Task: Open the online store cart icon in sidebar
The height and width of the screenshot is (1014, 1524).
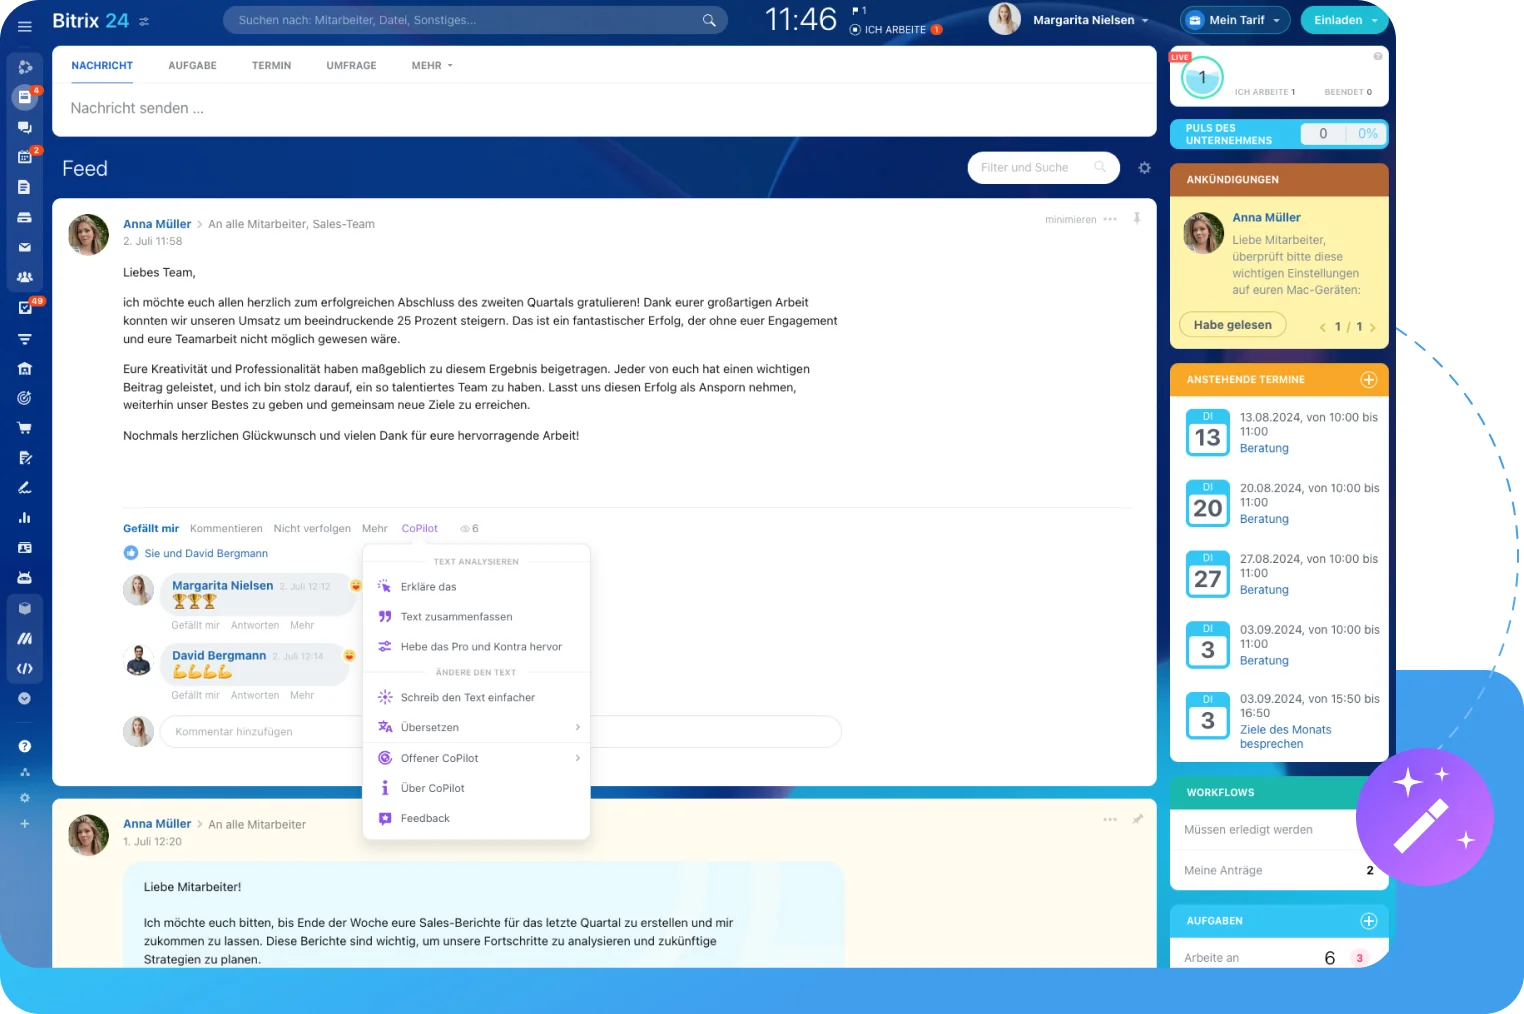Action: pos(25,428)
